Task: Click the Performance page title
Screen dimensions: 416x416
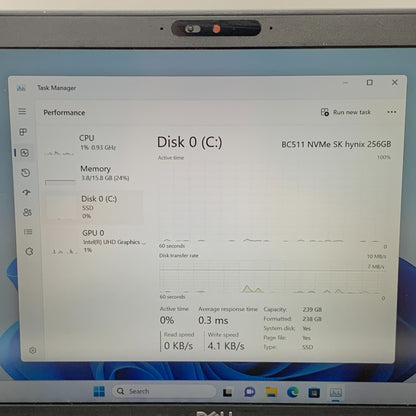Action: pos(64,113)
